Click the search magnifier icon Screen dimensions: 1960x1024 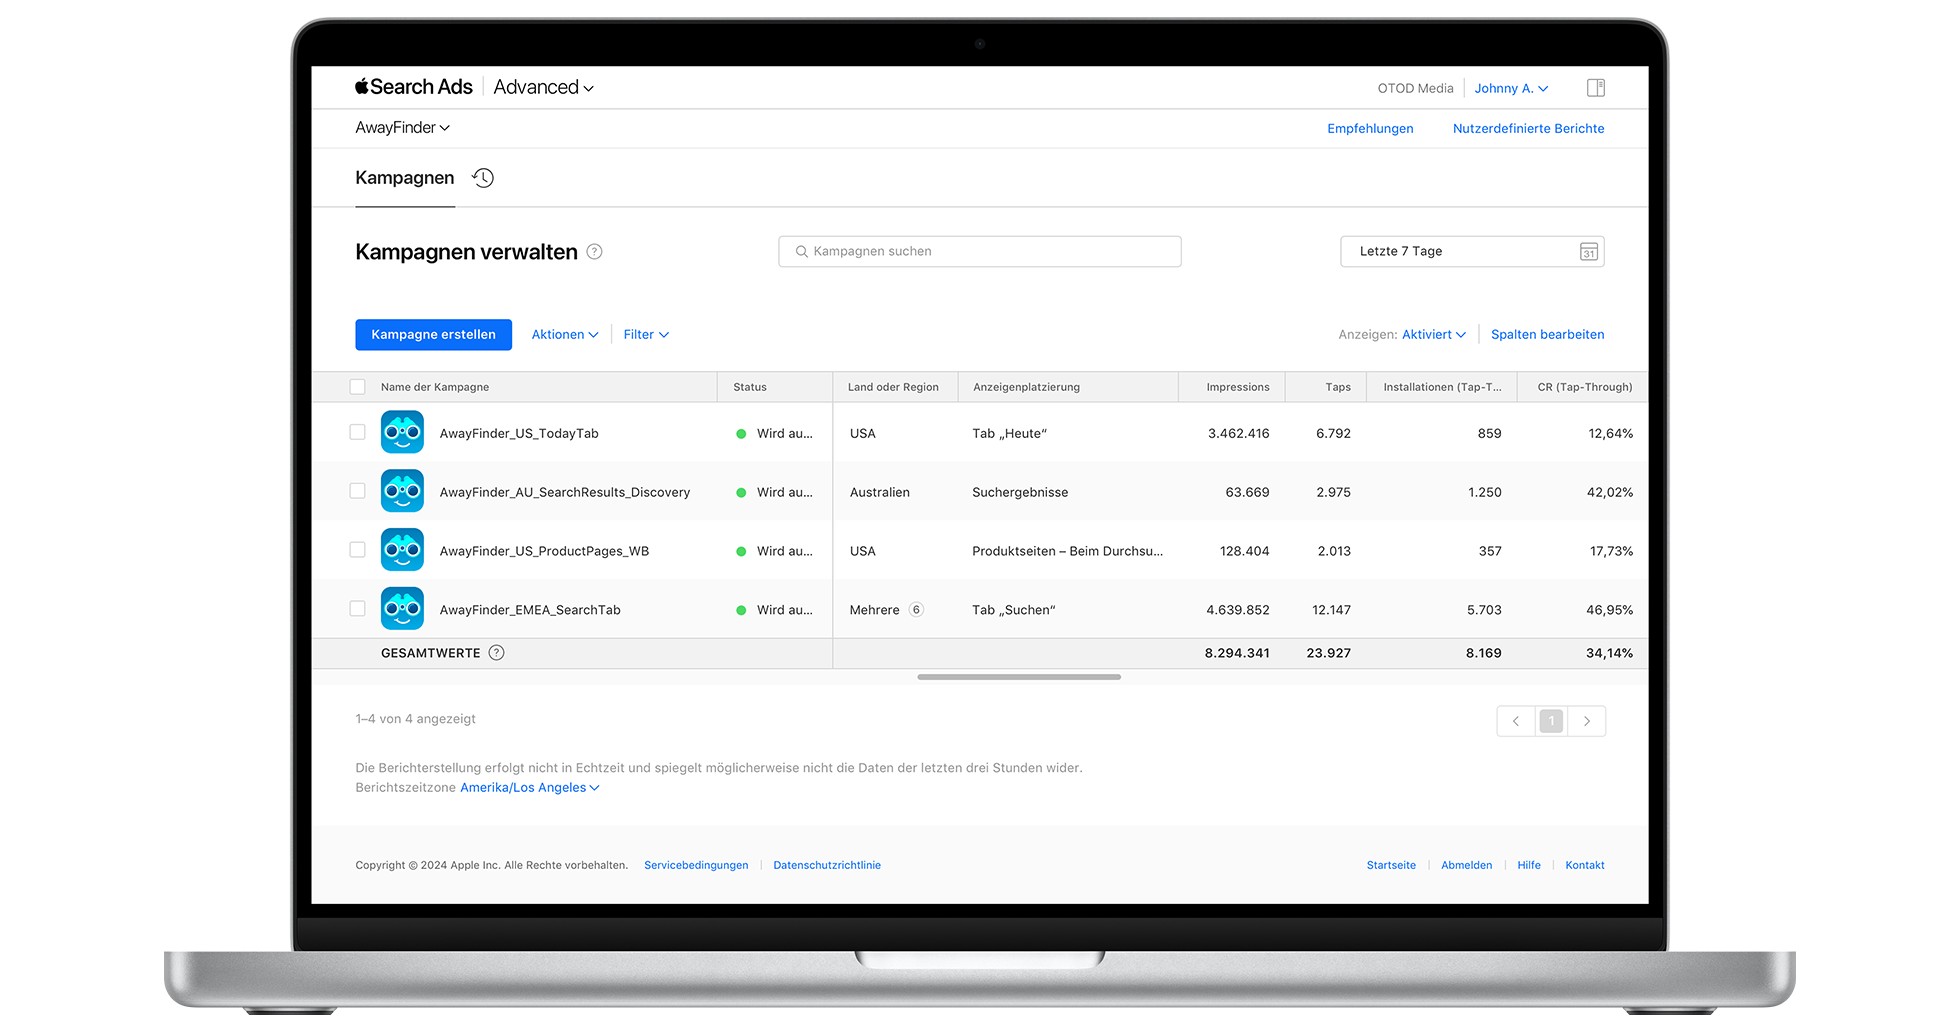801,252
